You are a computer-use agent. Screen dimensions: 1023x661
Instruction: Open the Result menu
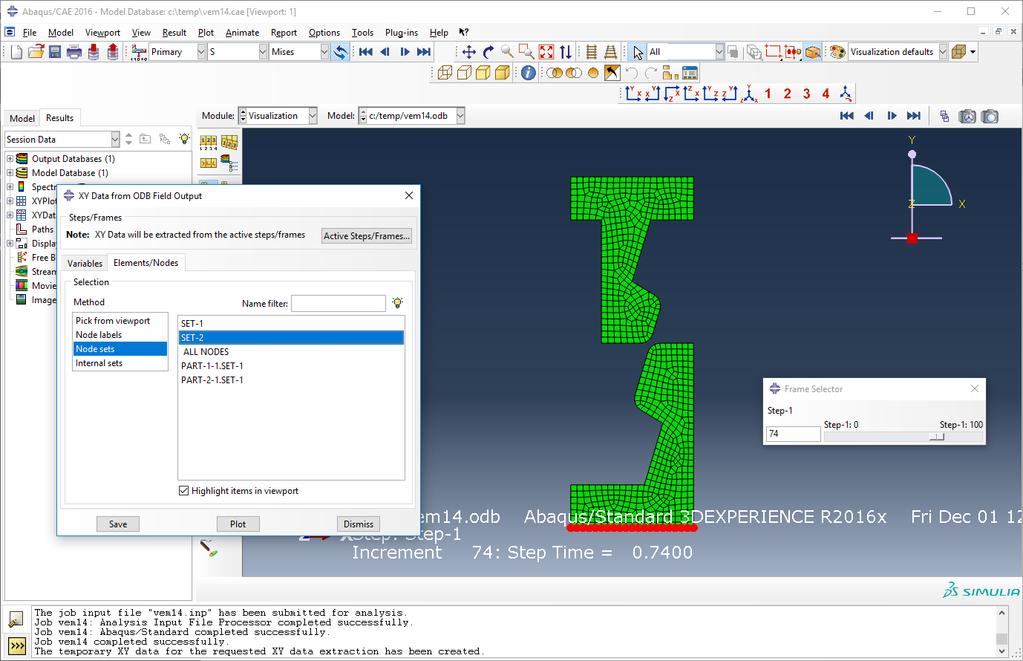[174, 33]
